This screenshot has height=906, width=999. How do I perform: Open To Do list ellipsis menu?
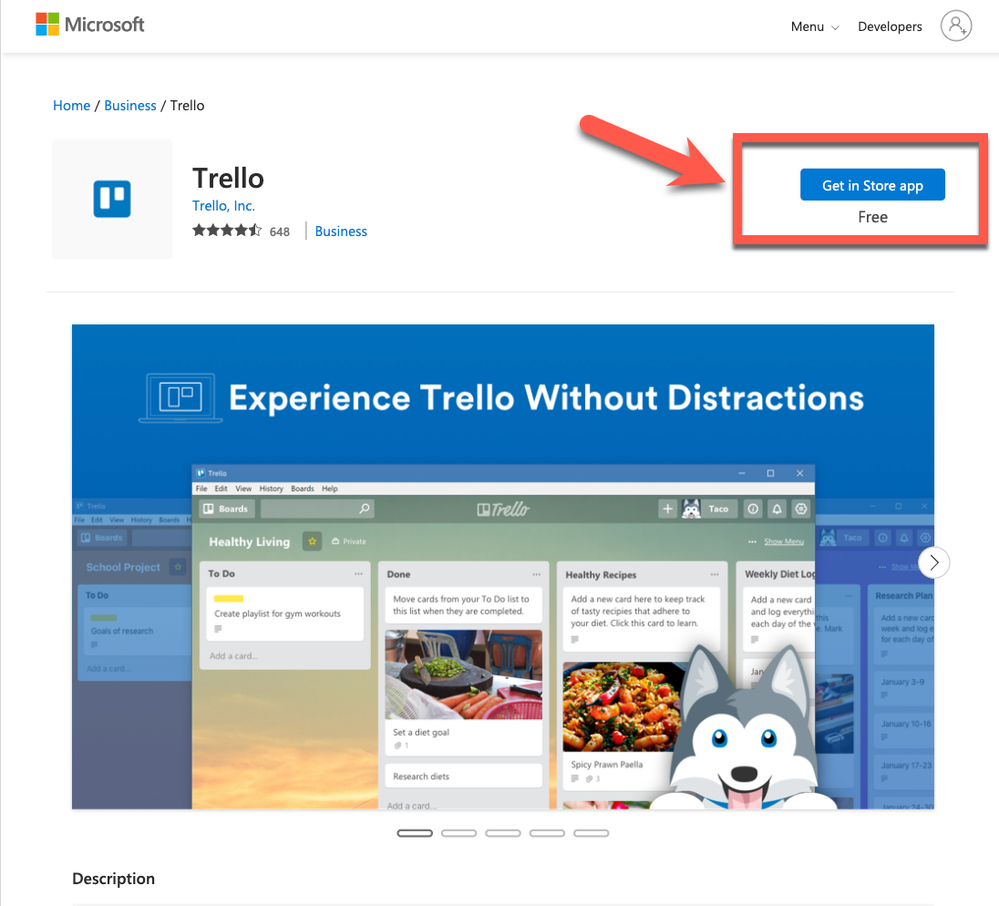pos(359,574)
